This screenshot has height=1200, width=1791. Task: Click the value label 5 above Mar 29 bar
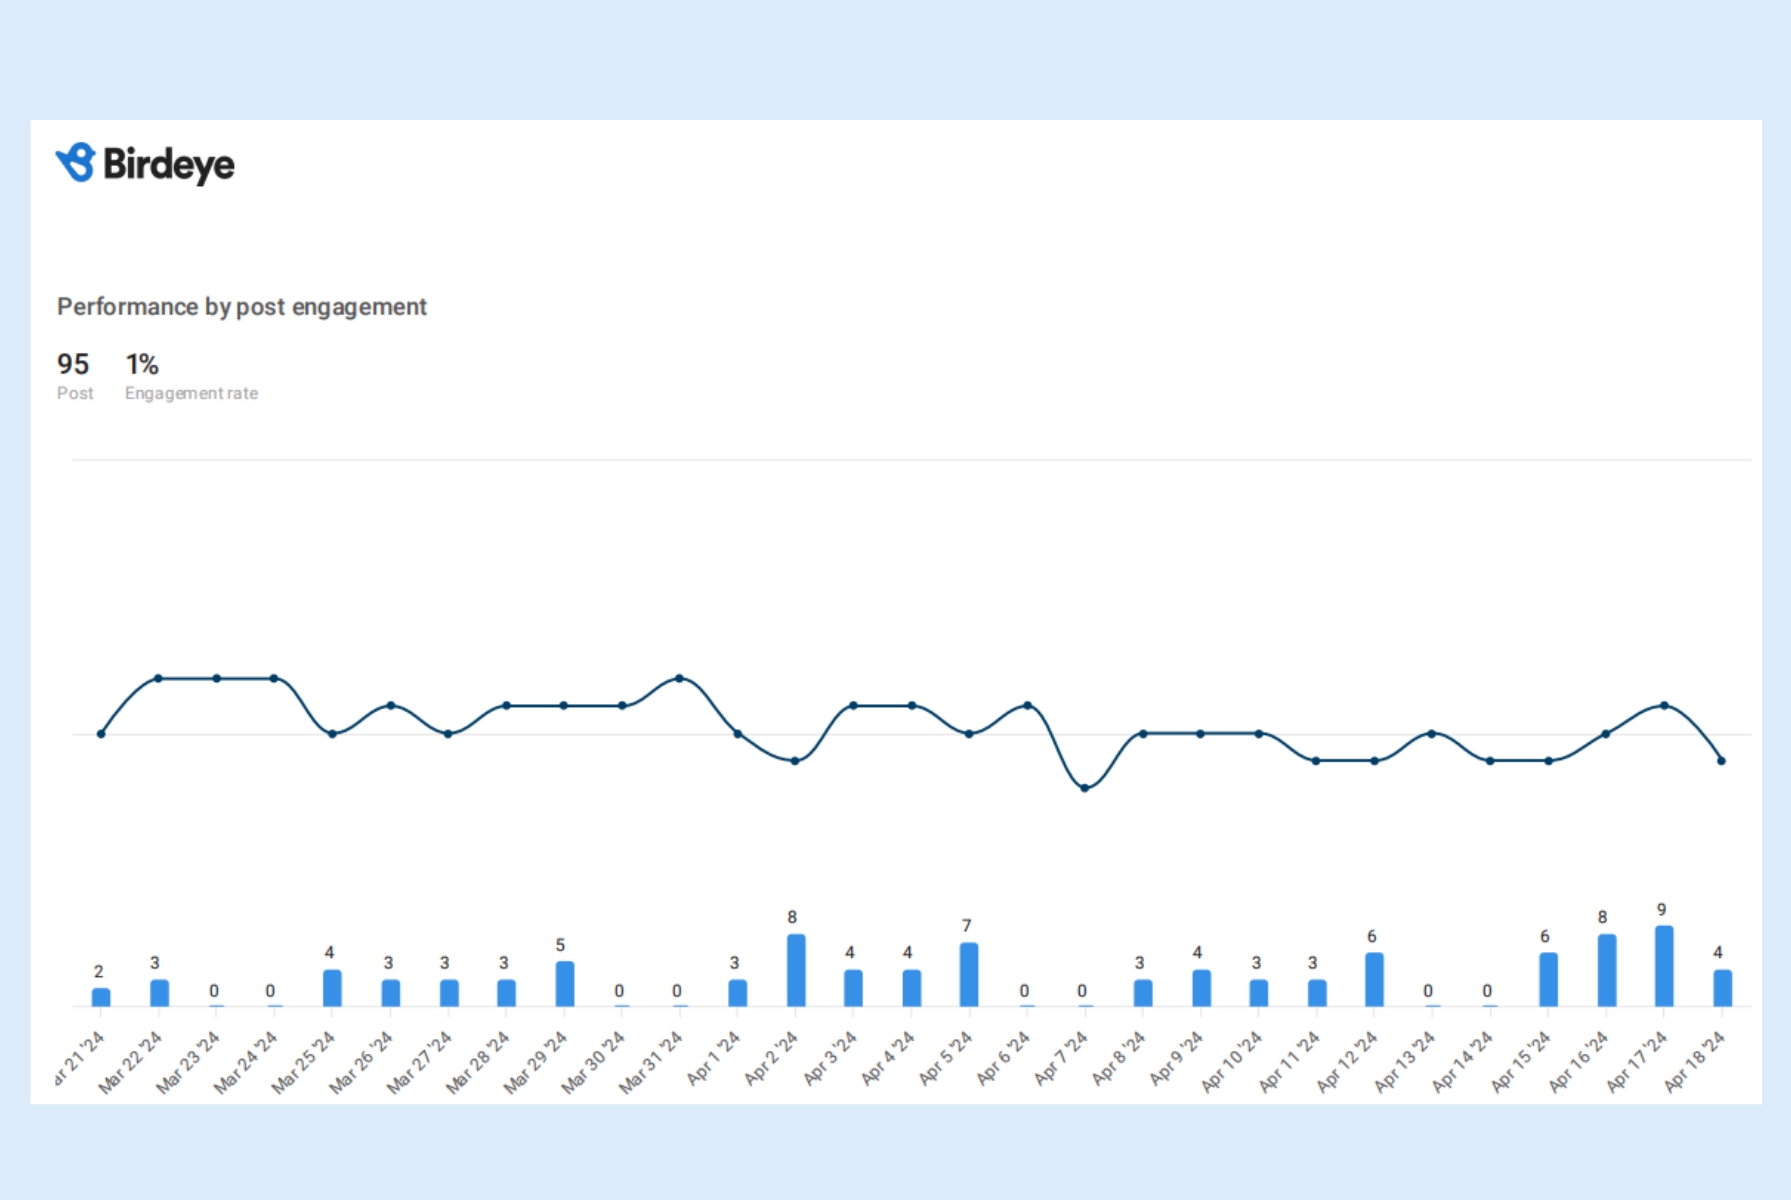[560, 945]
